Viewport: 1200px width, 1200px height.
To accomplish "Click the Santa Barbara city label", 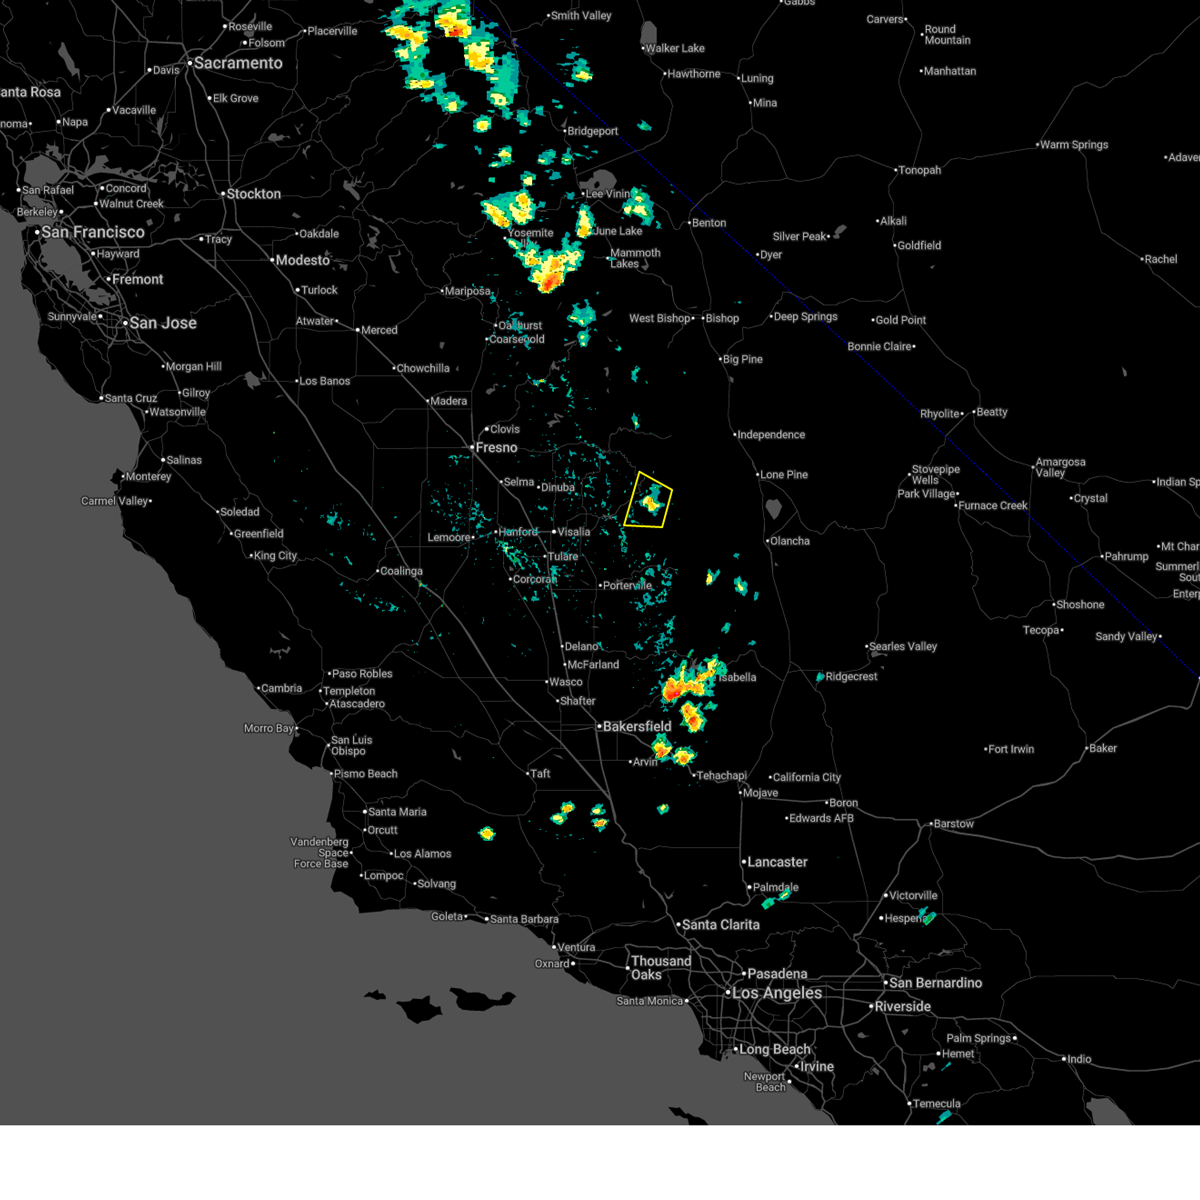I will 524,919.
